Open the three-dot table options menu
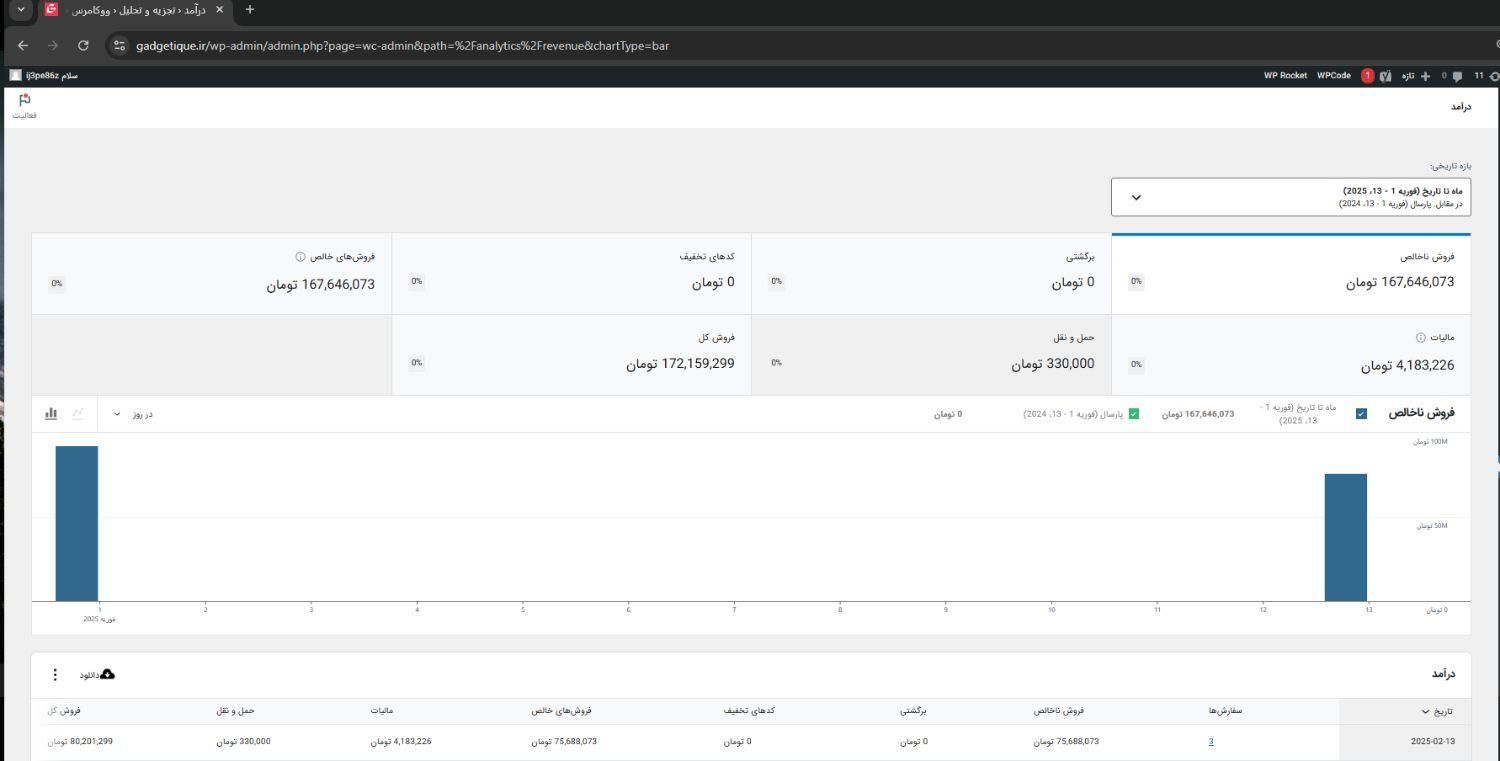The width and height of the screenshot is (1500, 761). 55,675
